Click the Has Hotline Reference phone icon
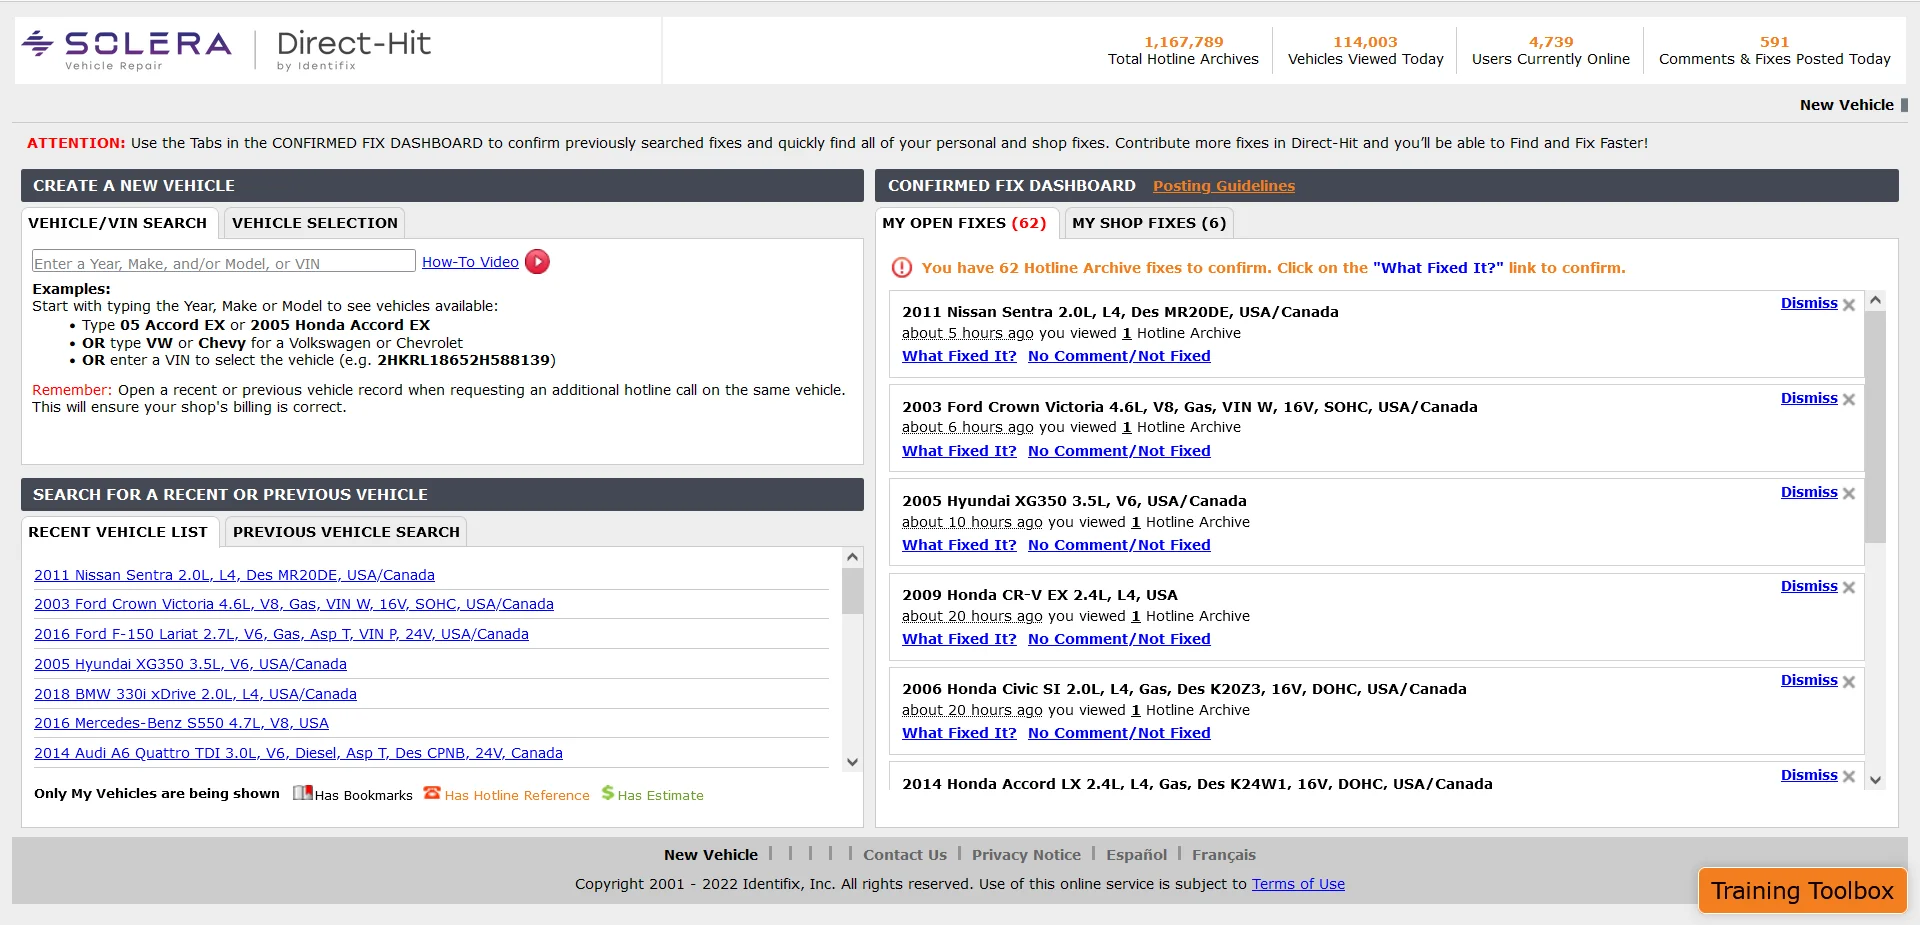This screenshot has width=1920, height=925. point(432,793)
